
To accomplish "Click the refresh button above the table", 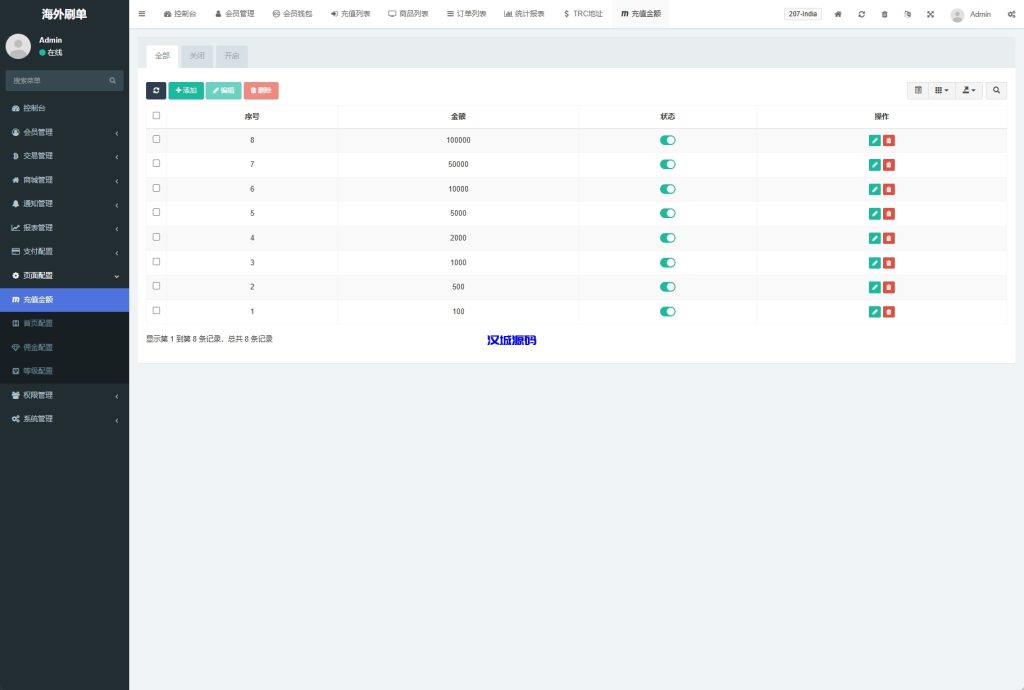I will click(x=156, y=90).
